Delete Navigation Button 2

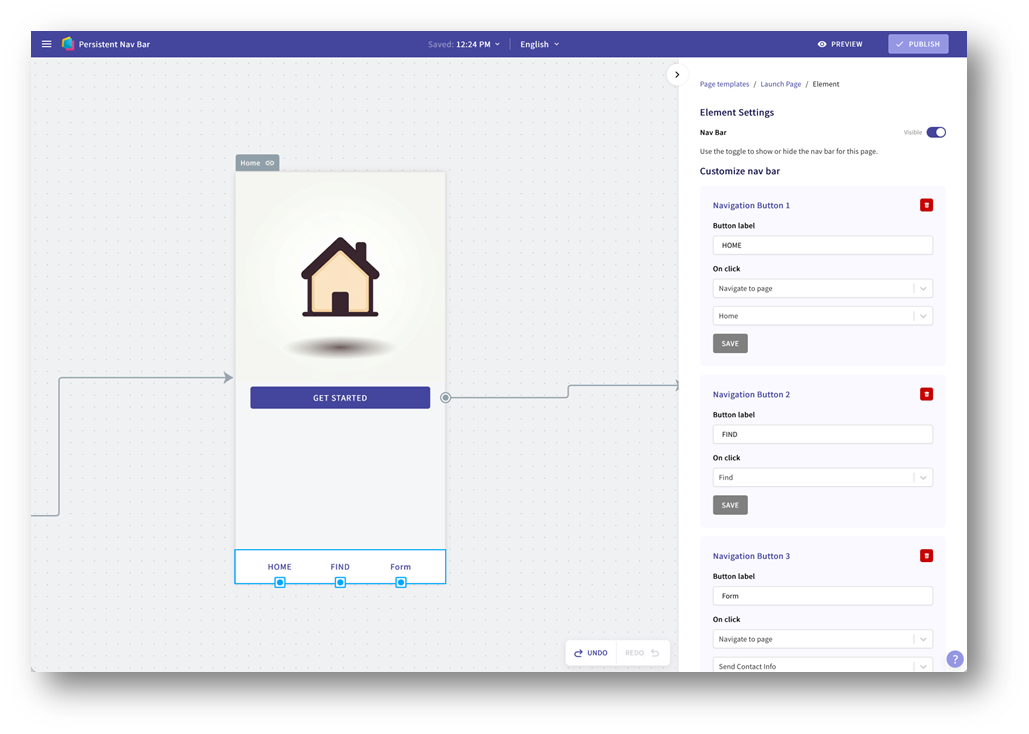coord(926,394)
